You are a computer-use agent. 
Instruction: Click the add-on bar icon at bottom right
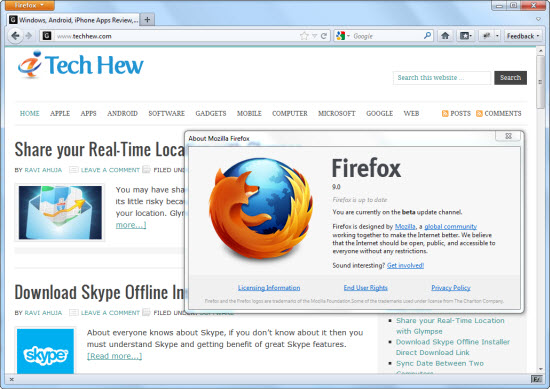pos(536,379)
